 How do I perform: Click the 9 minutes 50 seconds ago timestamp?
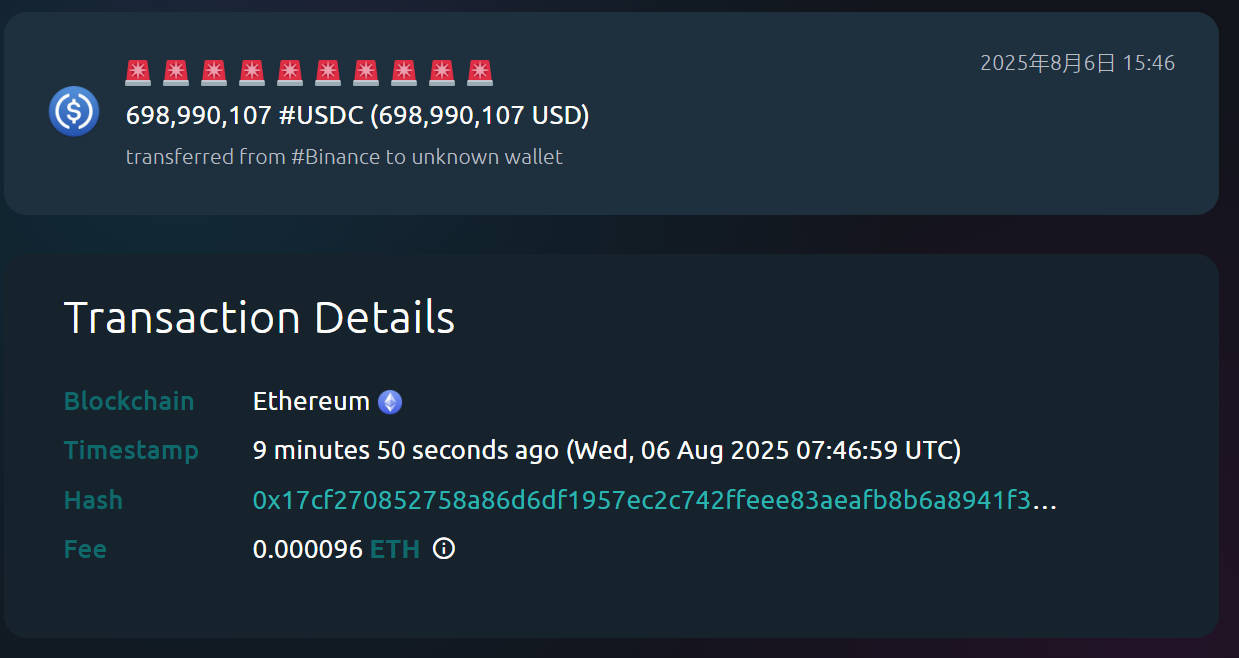[x=405, y=451]
